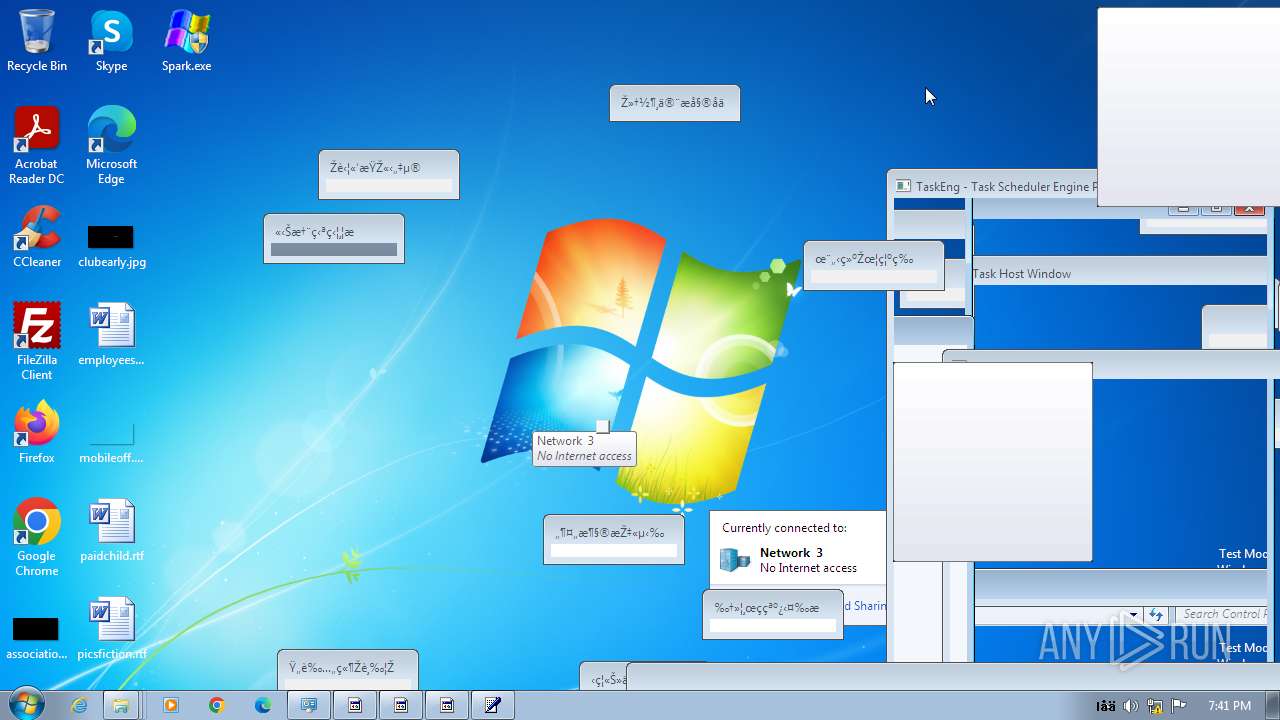Open the 7:41 PM clock

(1229, 706)
